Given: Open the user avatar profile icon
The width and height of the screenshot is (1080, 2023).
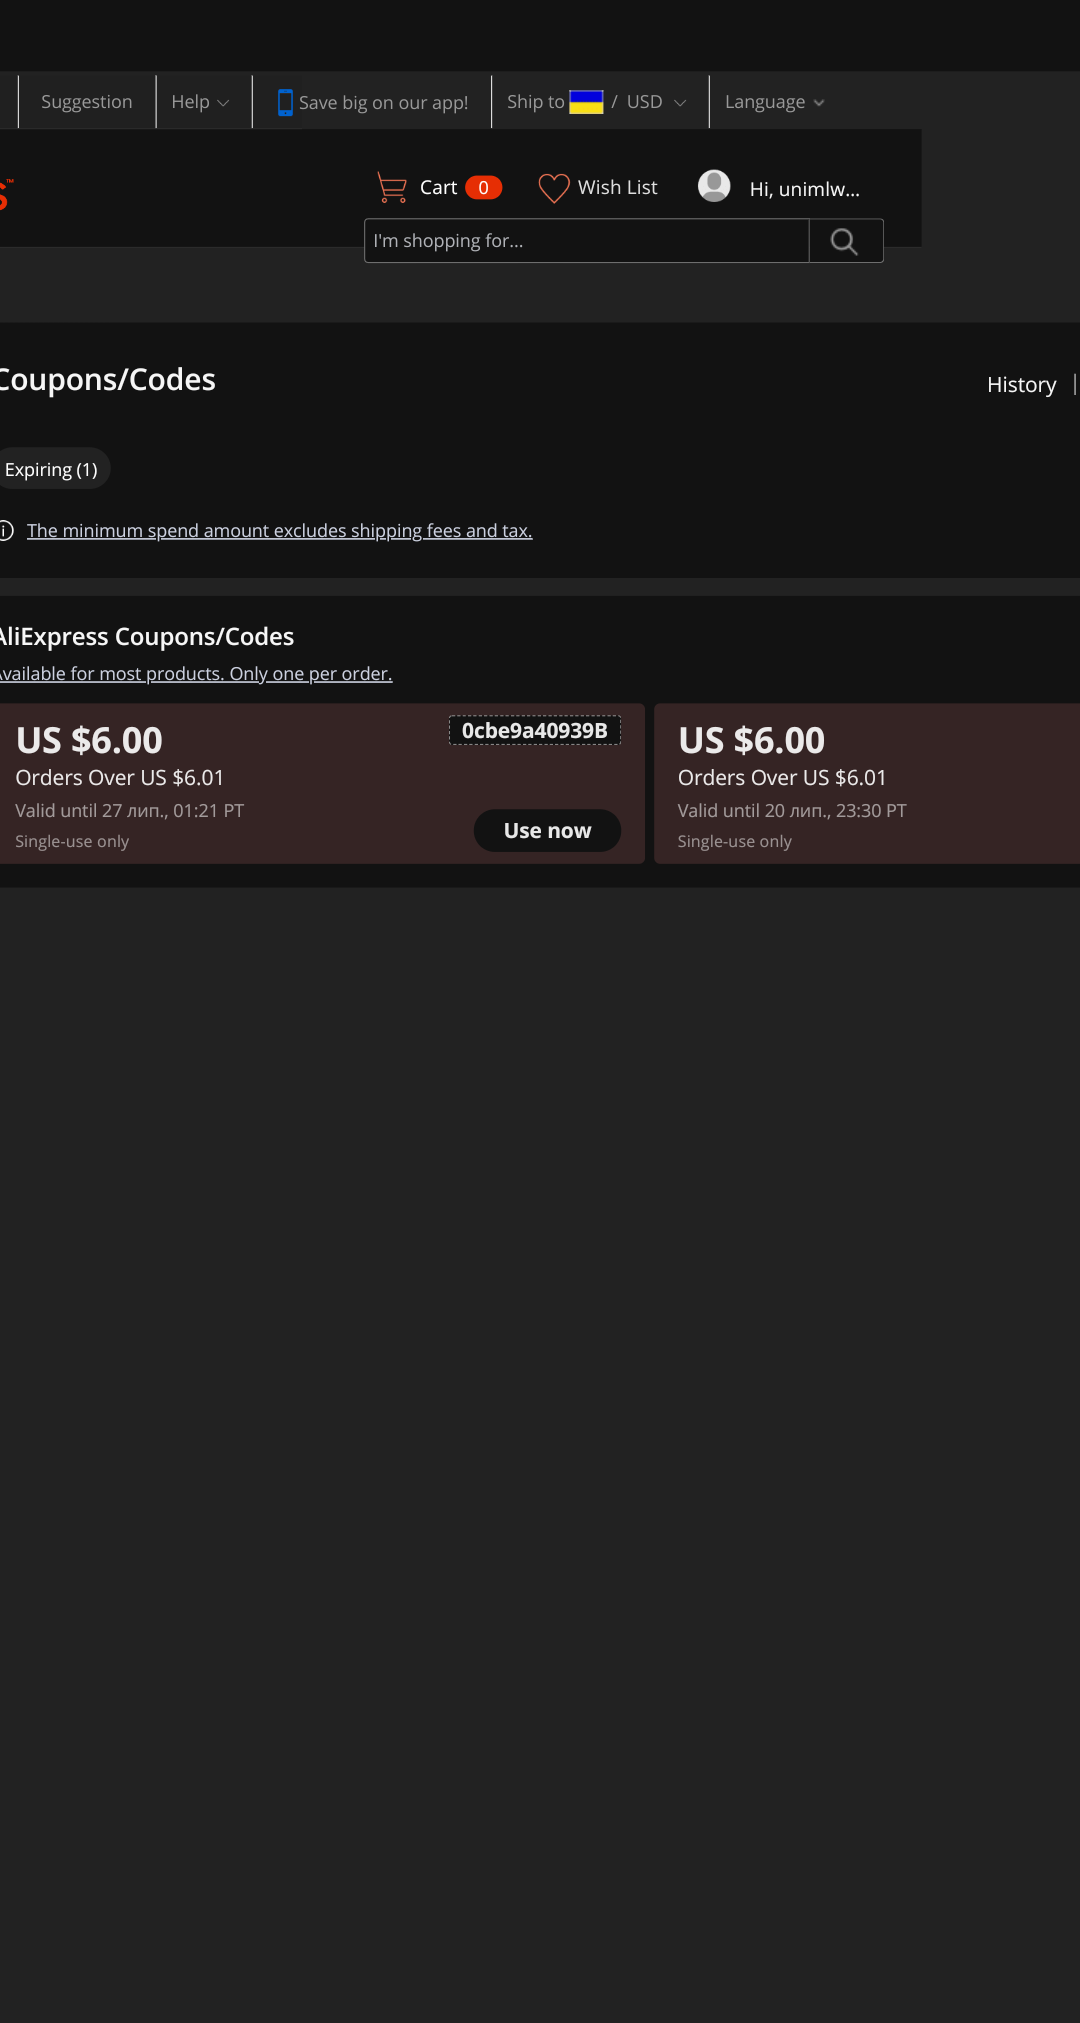Looking at the screenshot, I should click(714, 186).
